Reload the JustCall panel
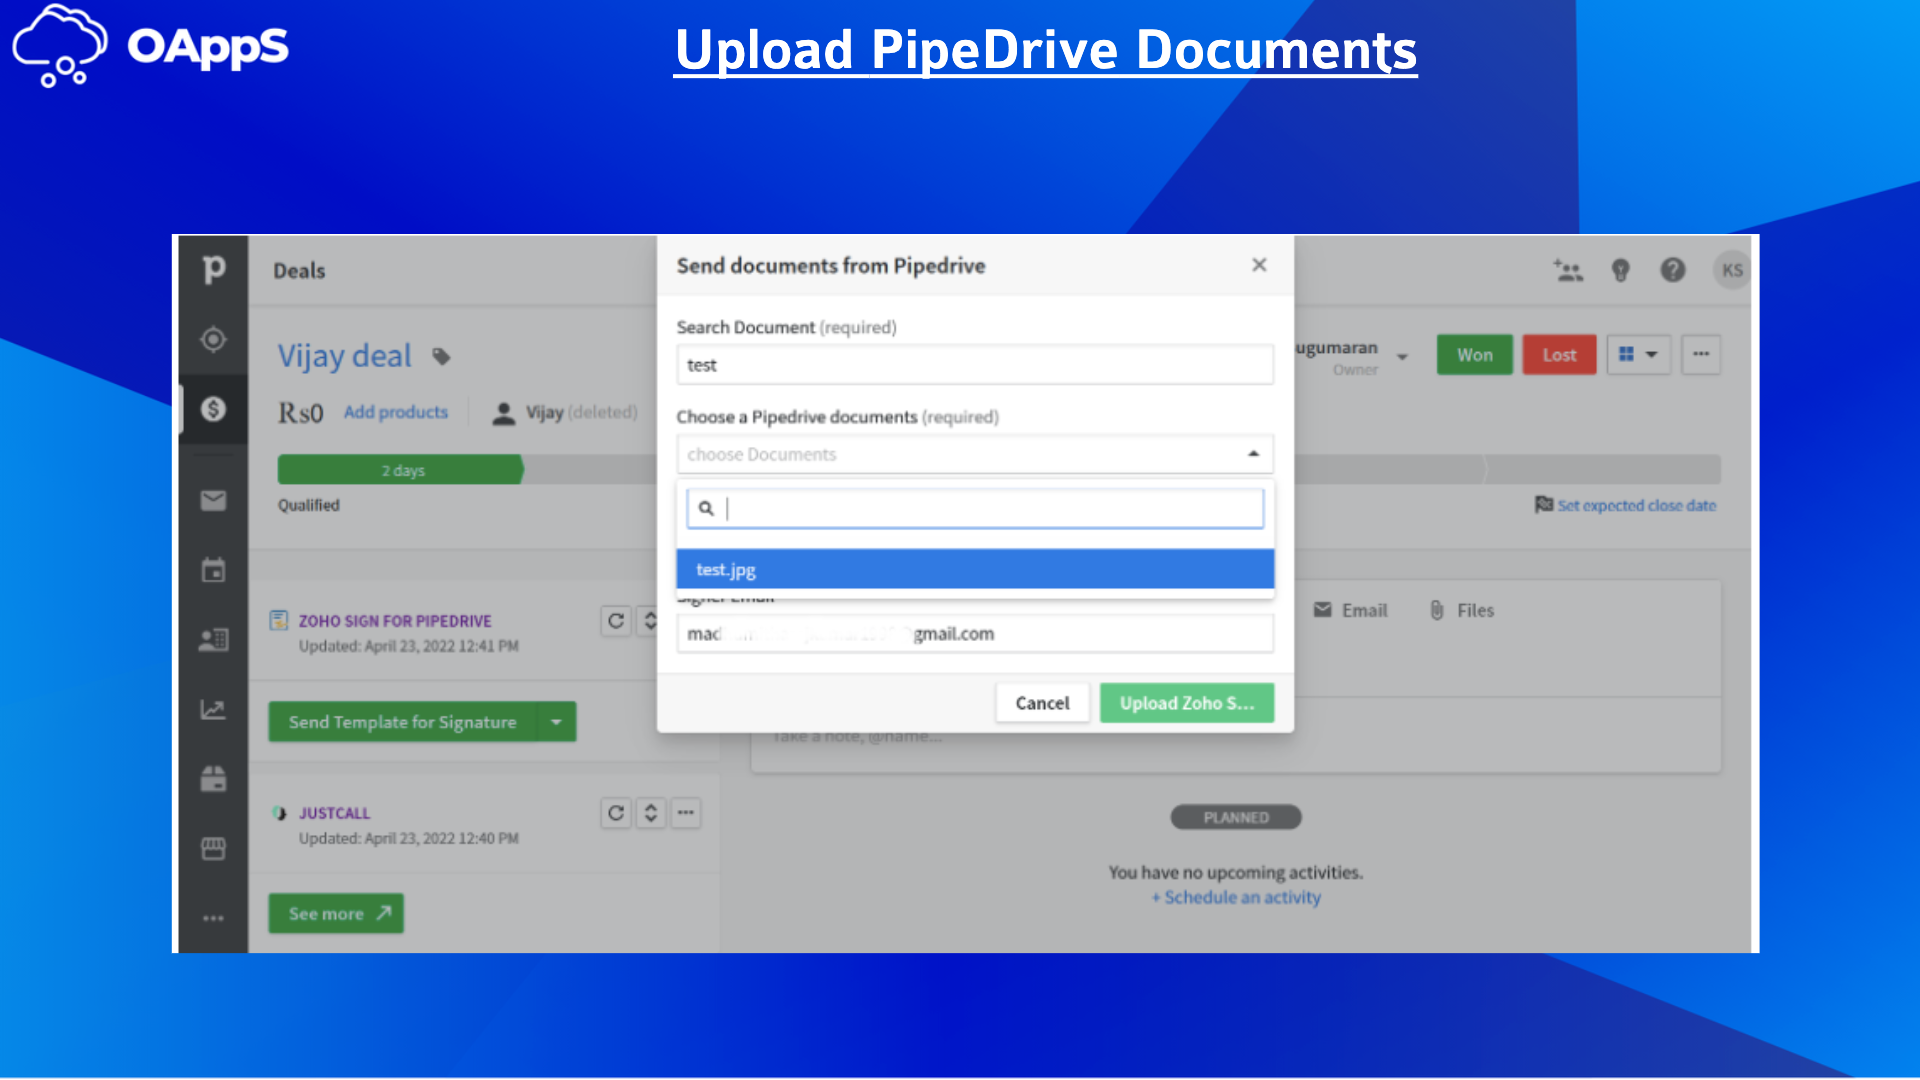1920x1080 pixels. (616, 813)
